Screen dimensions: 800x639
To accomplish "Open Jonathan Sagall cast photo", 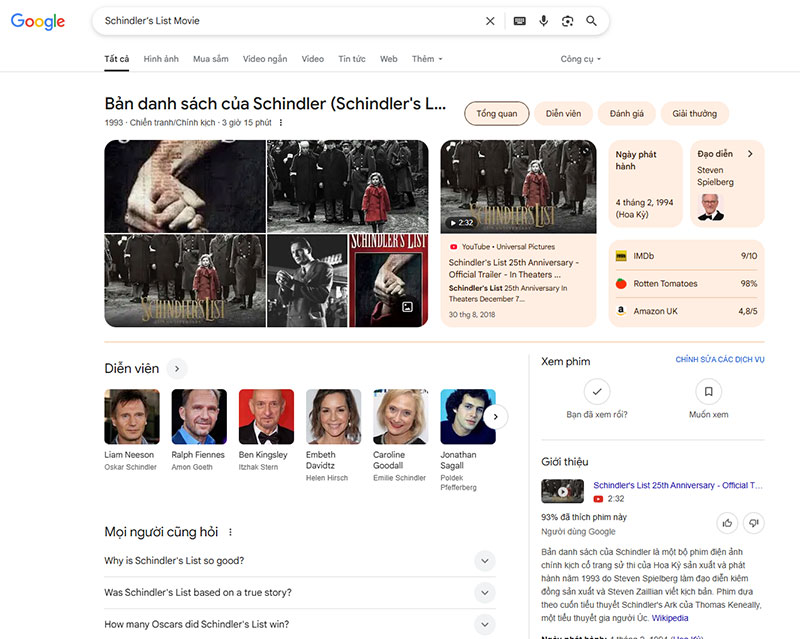I will click(x=468, y=416).
